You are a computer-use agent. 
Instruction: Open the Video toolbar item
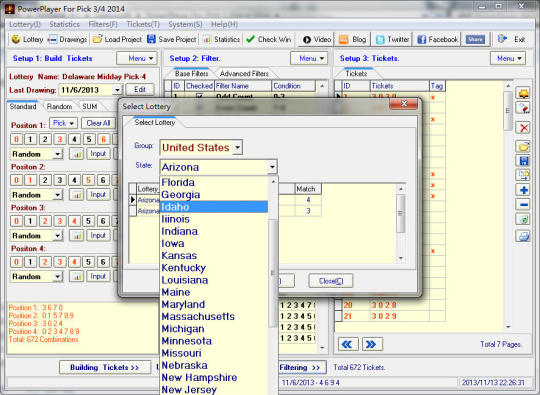[317, 40]
